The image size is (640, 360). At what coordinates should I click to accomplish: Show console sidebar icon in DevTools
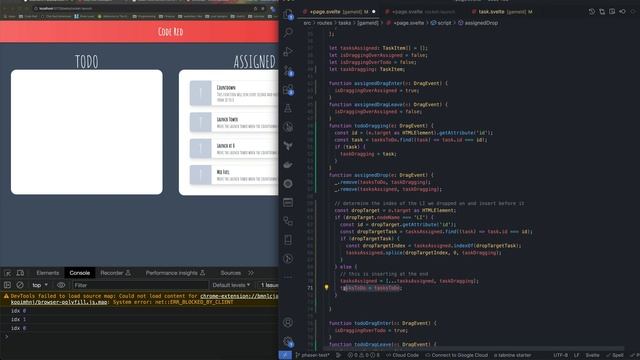(x=7, y=285)
